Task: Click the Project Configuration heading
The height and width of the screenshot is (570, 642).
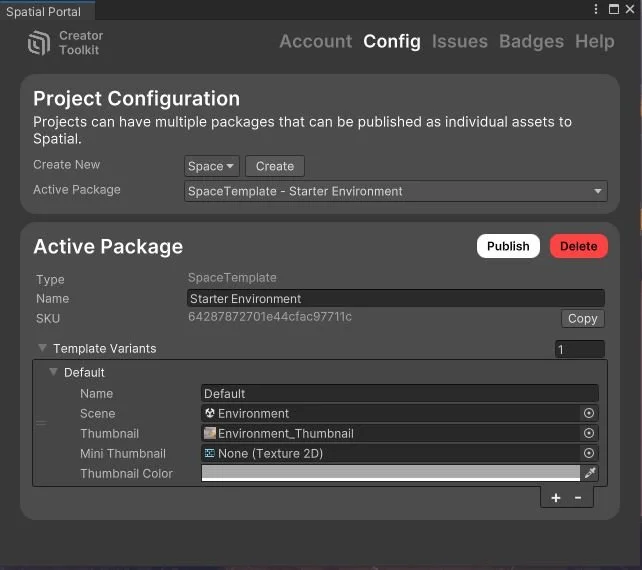Action: coord(136,99)
